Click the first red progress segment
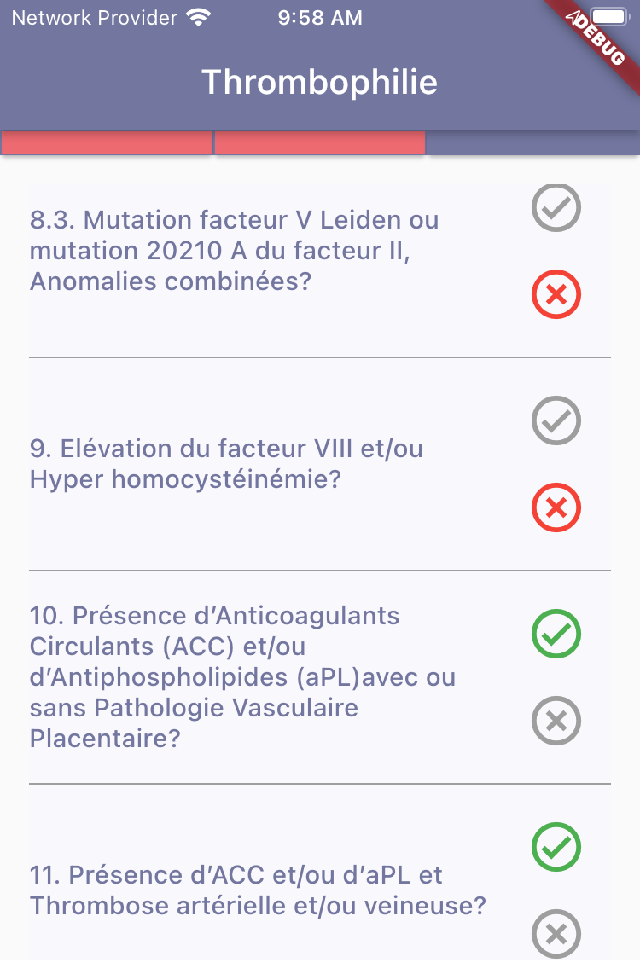The image size is (640, 960). click(106, 143)
